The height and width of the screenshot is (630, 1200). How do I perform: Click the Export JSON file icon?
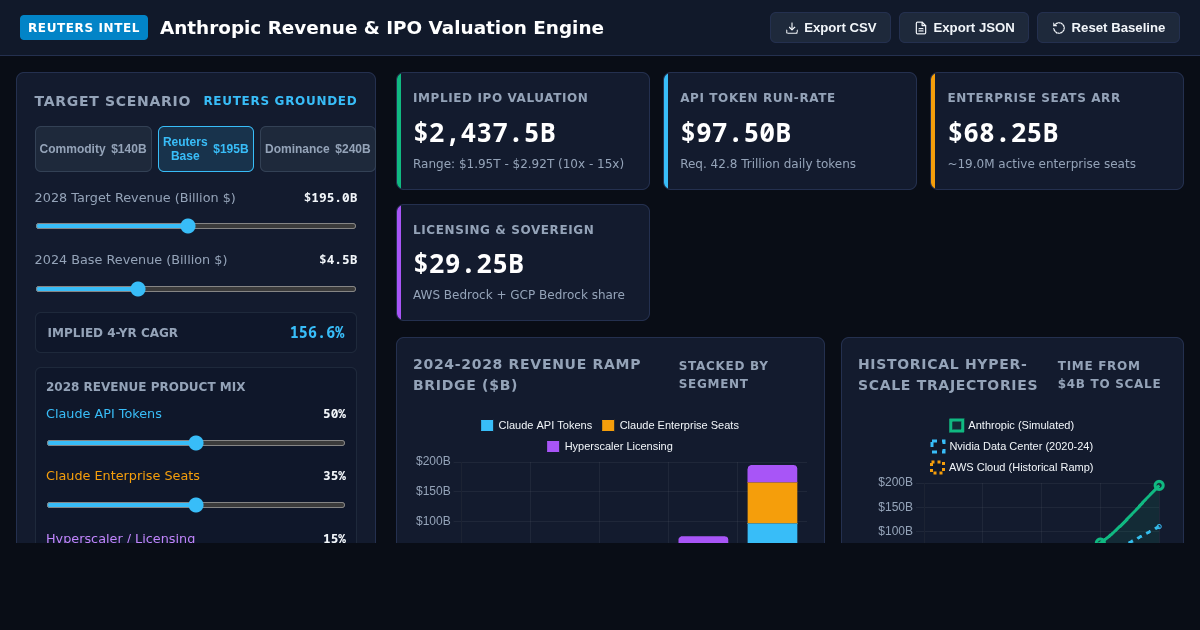[x=921, y=28]
